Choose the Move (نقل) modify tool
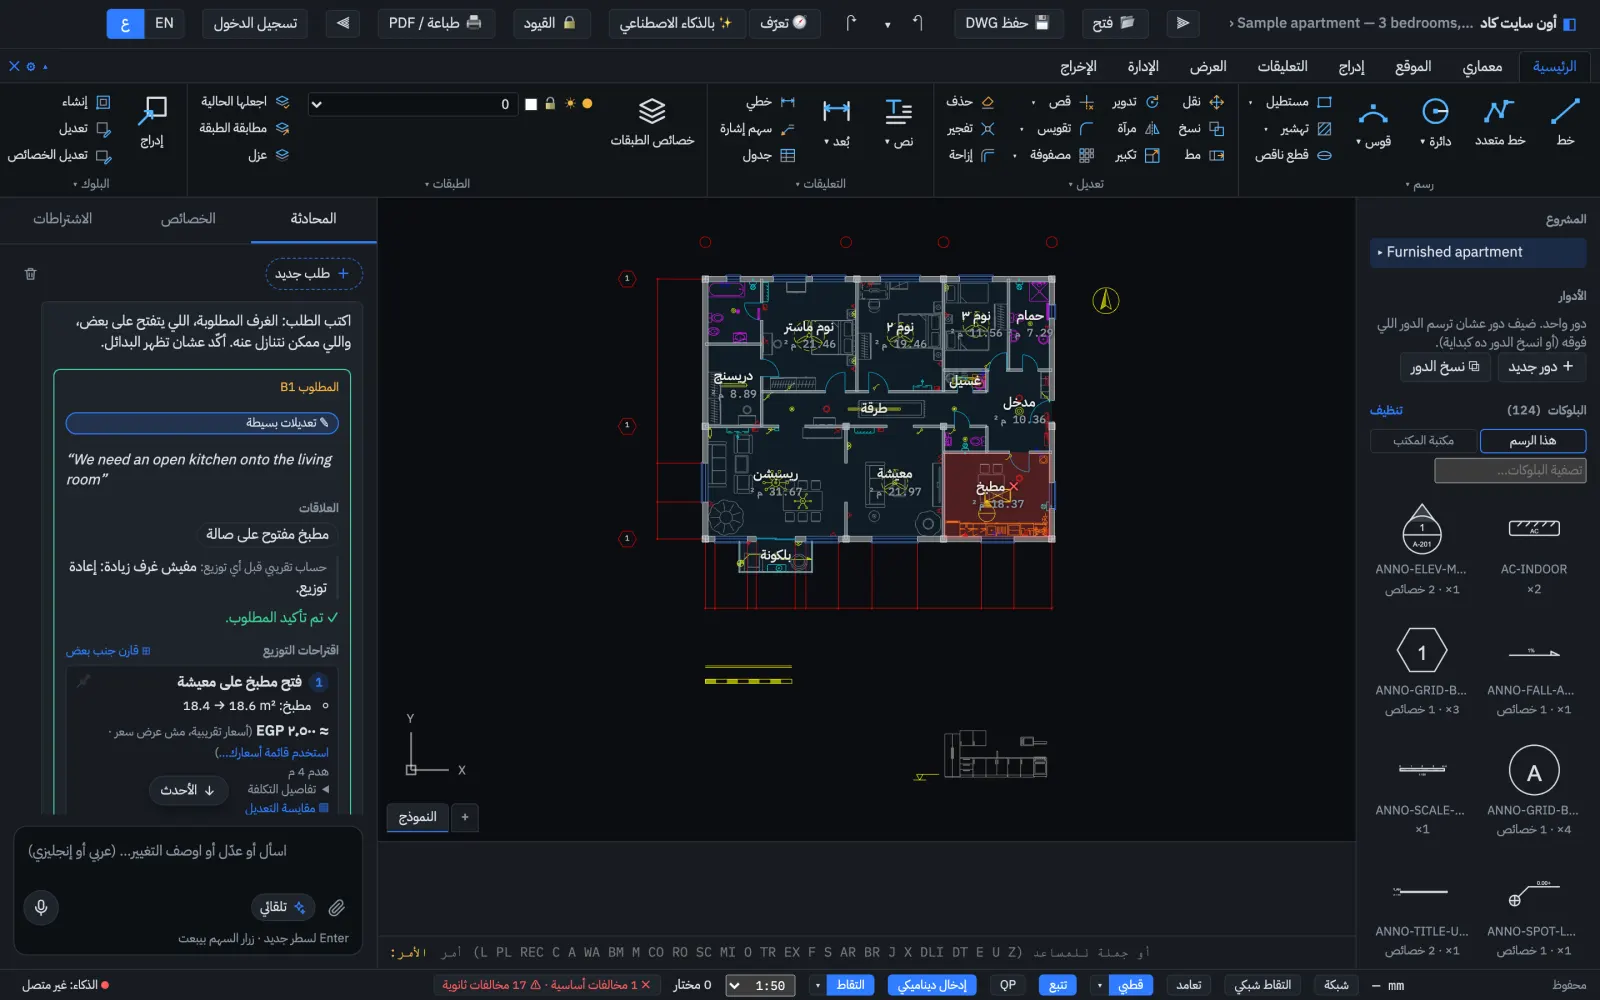 [x=1203, y=102]
